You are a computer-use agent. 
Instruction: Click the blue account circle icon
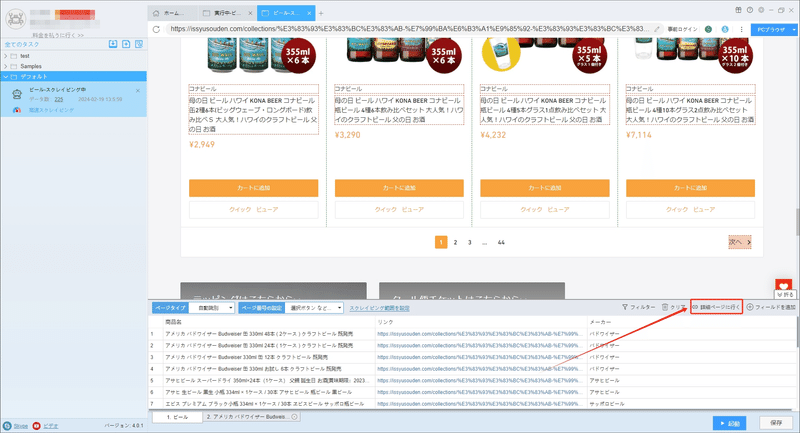coord(724,29)
